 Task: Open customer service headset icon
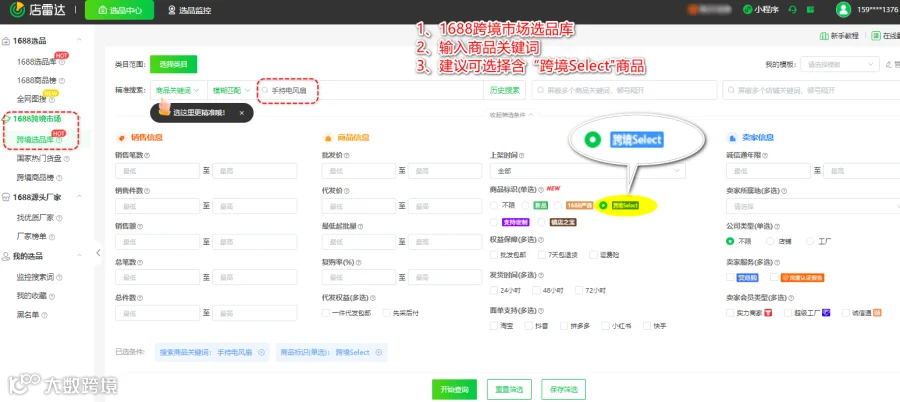tap(793, 10)
